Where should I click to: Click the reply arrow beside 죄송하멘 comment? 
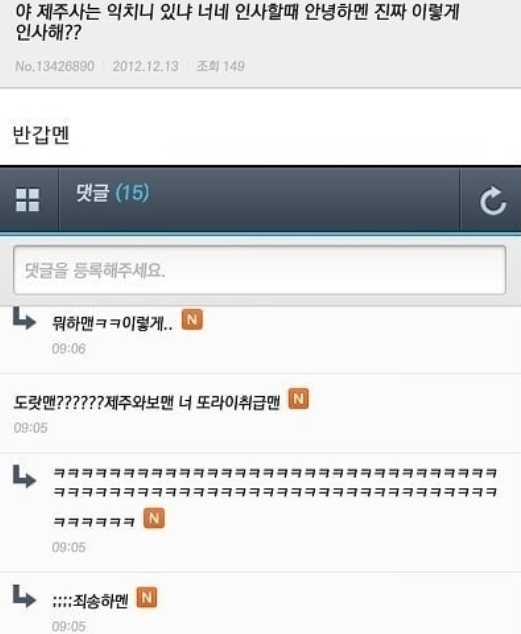pos(24,596)
